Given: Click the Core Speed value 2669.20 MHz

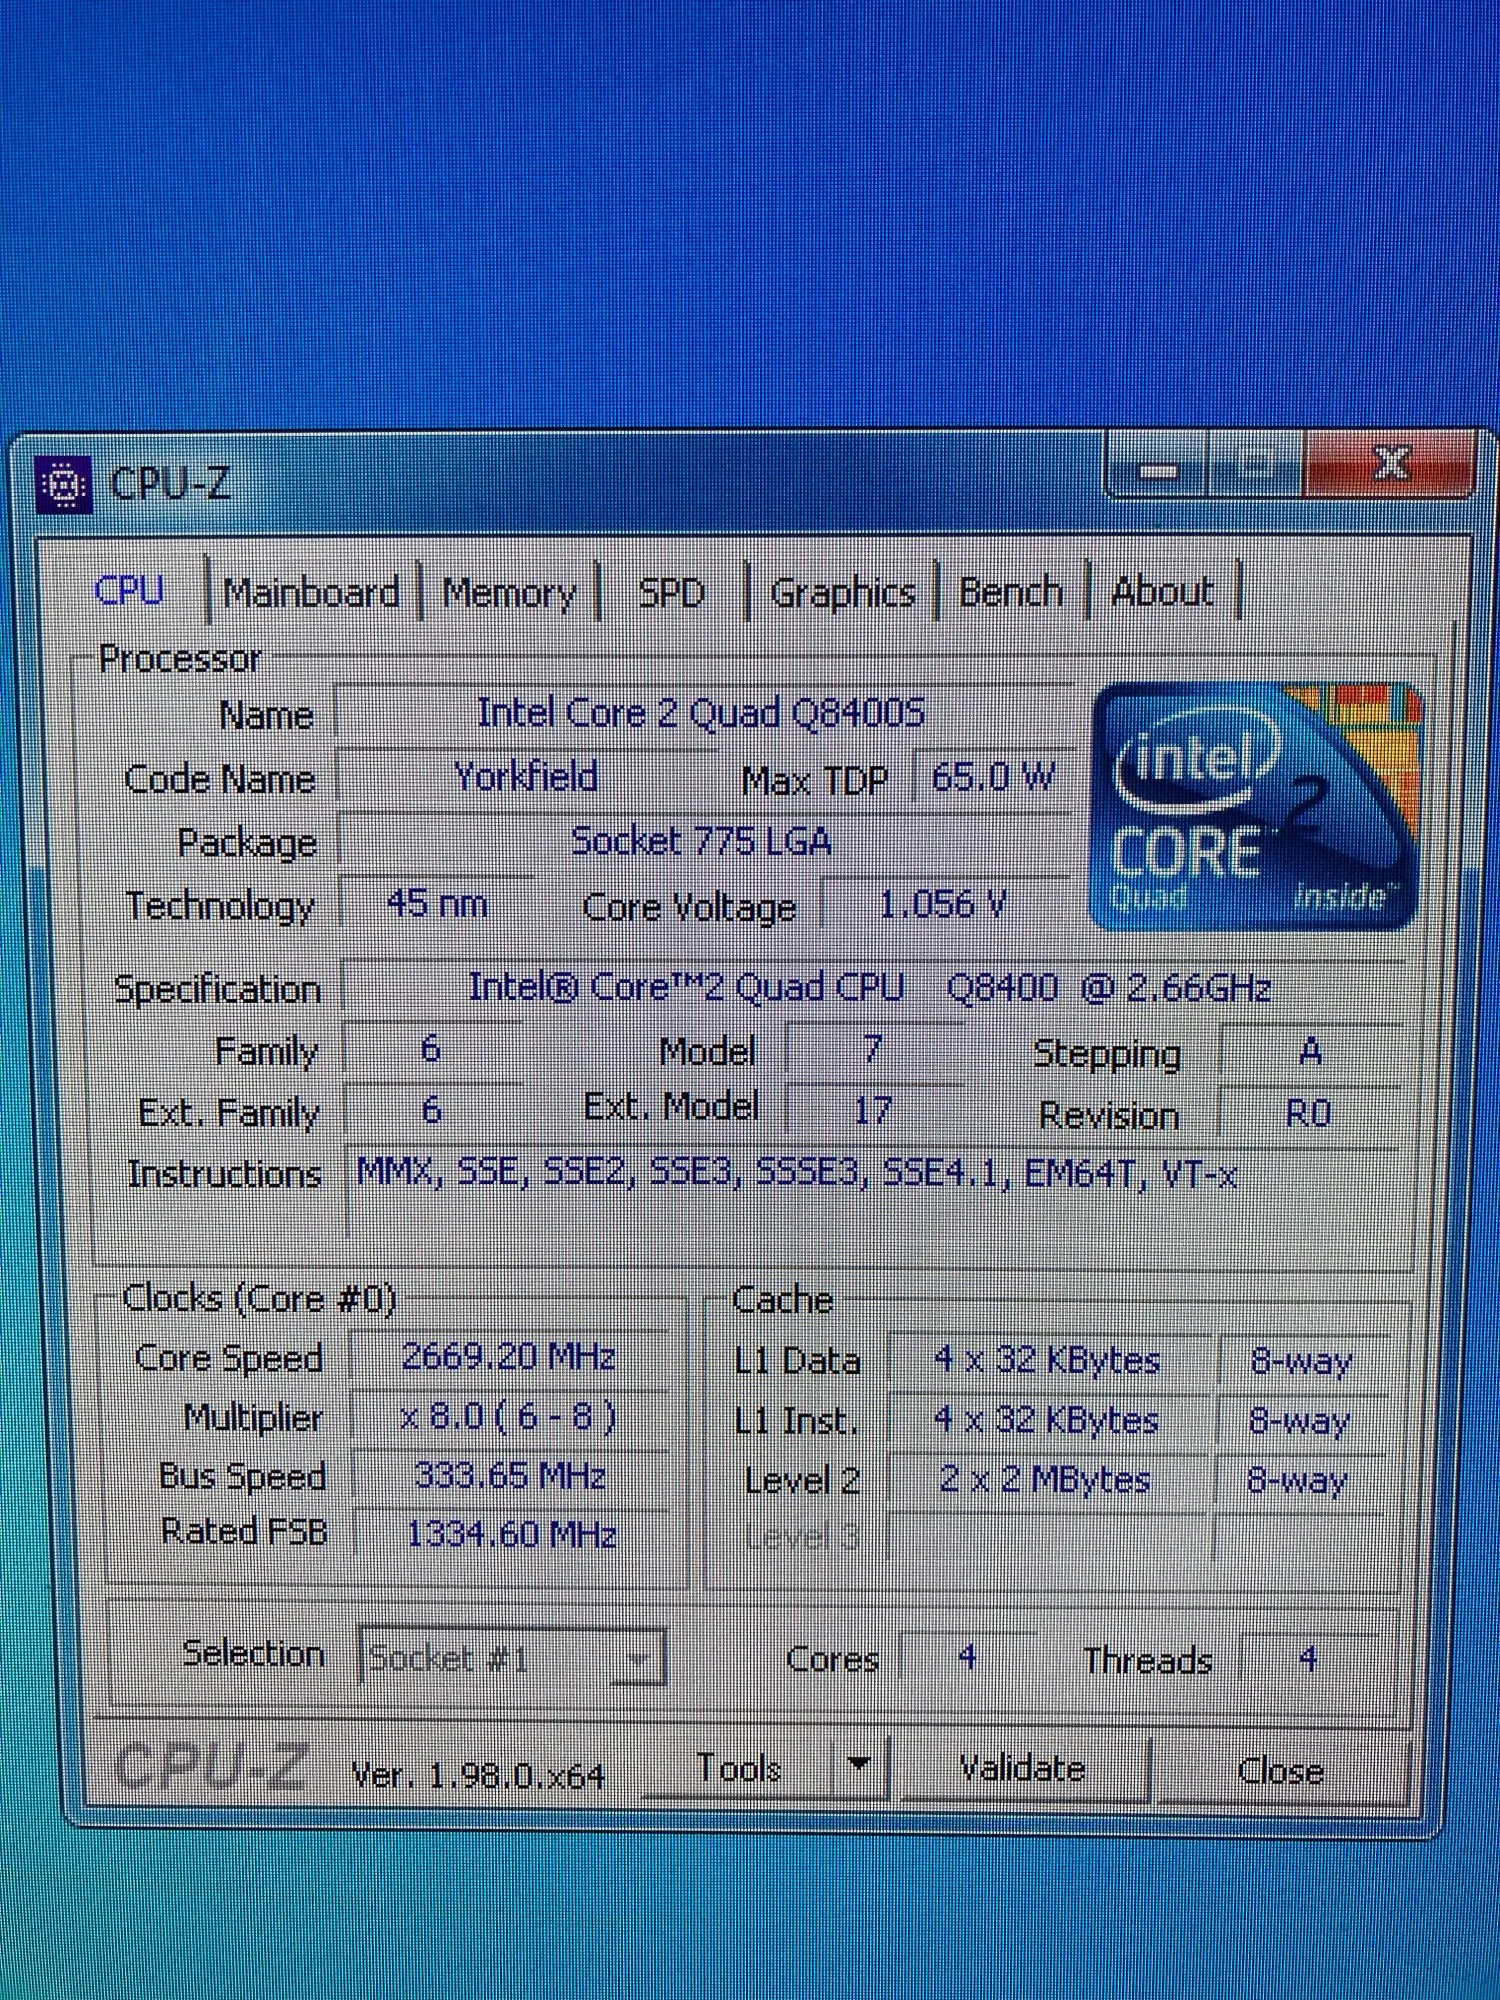Looking at the screenshot, I should click(509, 1357).
